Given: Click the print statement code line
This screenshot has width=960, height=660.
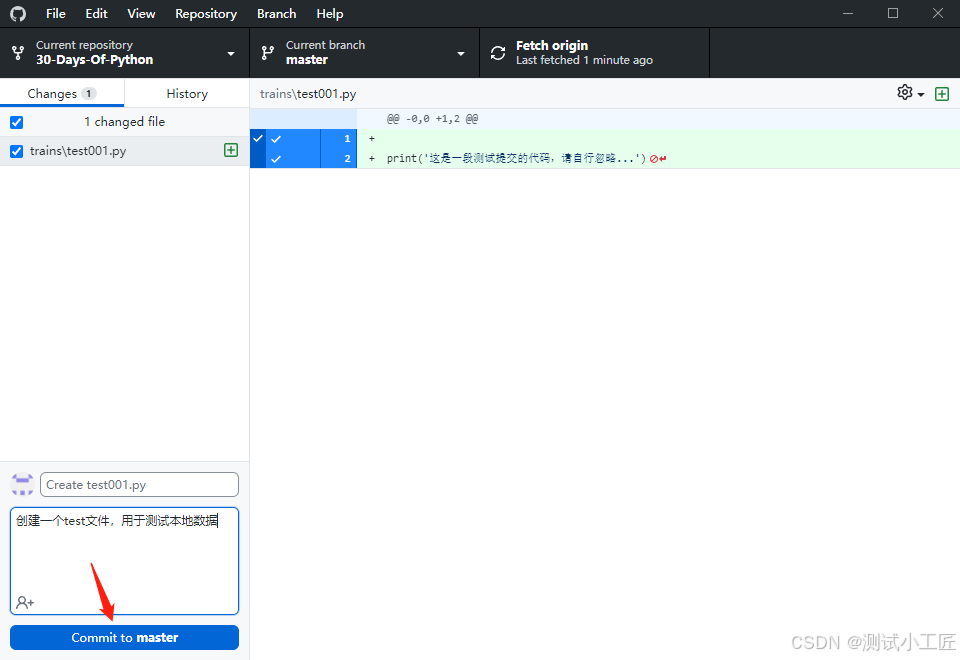Looking at the screenshot, I should (516, 159).
